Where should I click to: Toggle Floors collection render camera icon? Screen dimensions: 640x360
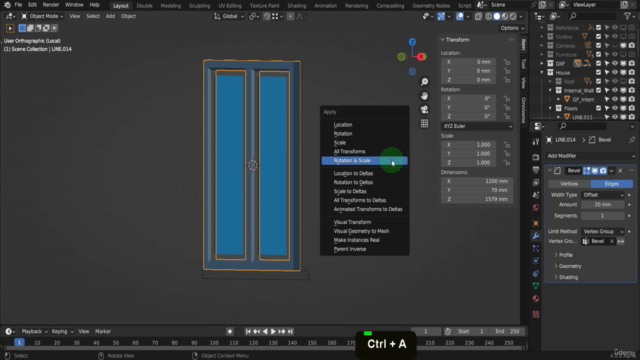(631, 108)
